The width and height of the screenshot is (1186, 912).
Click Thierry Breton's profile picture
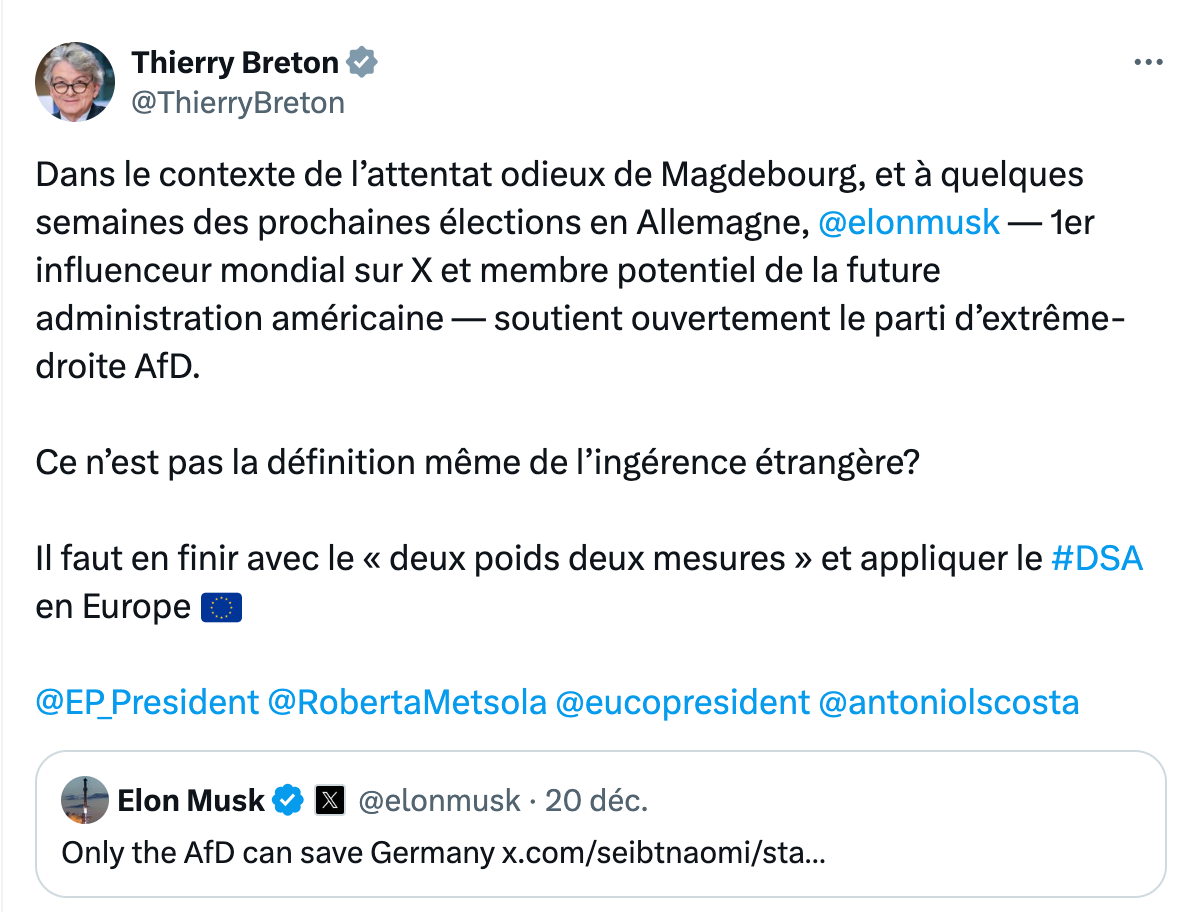pyautogui.click(x=75, y=82)
